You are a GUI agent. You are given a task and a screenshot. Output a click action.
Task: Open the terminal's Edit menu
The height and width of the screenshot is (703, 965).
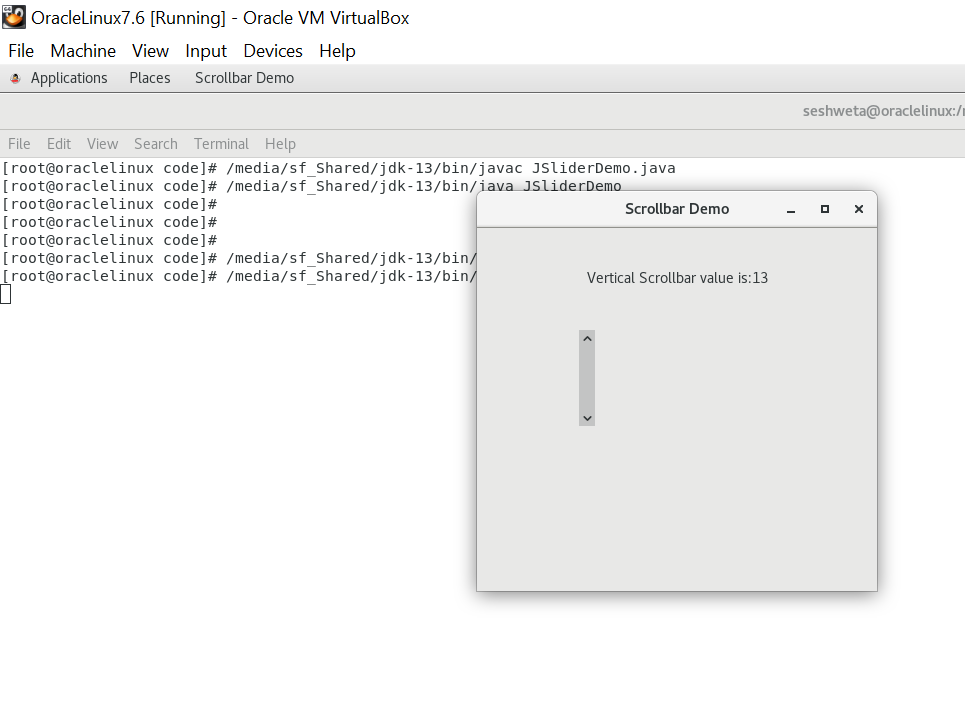click(59, 144)
